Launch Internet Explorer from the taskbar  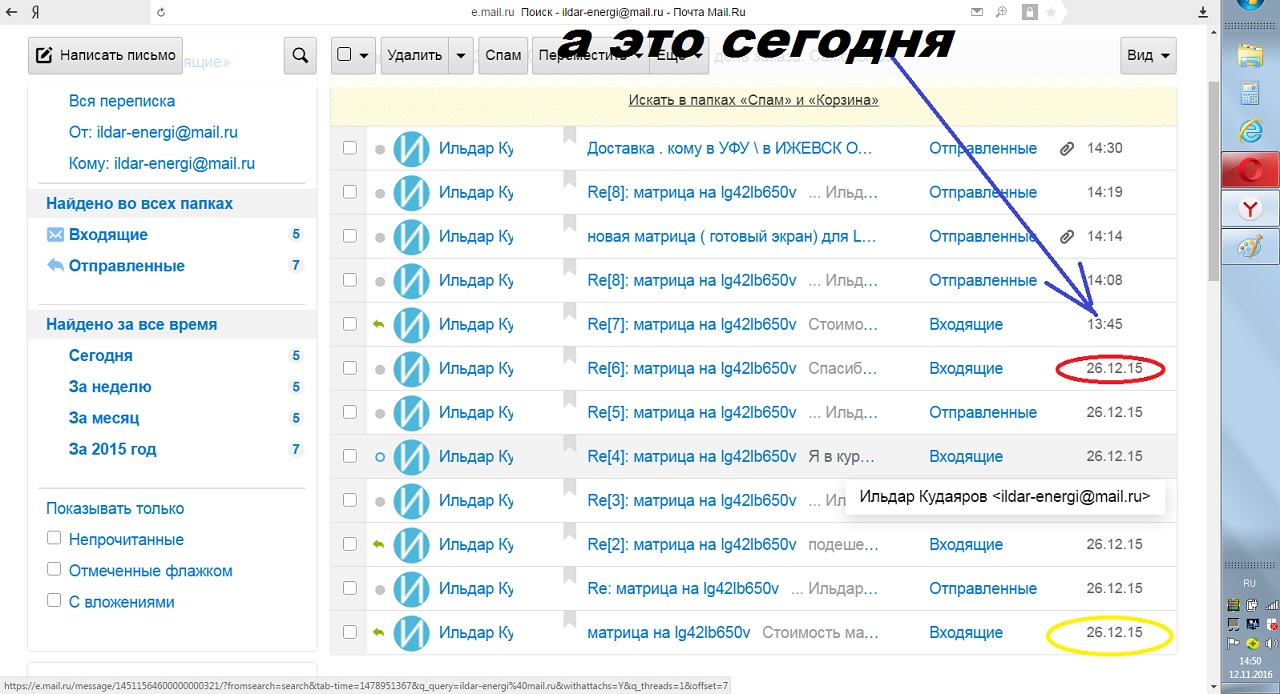coord(1250,132)
